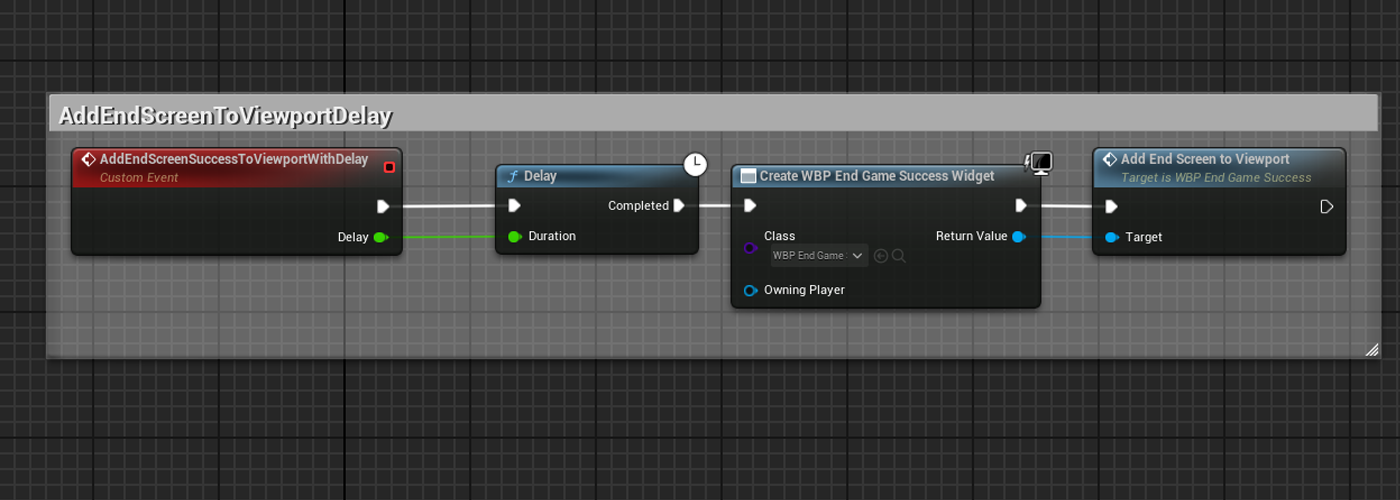Viewport: 1400px width, 500px height.
Task: Click the comment box resize handle corner
Action: tap(1371, 349)
